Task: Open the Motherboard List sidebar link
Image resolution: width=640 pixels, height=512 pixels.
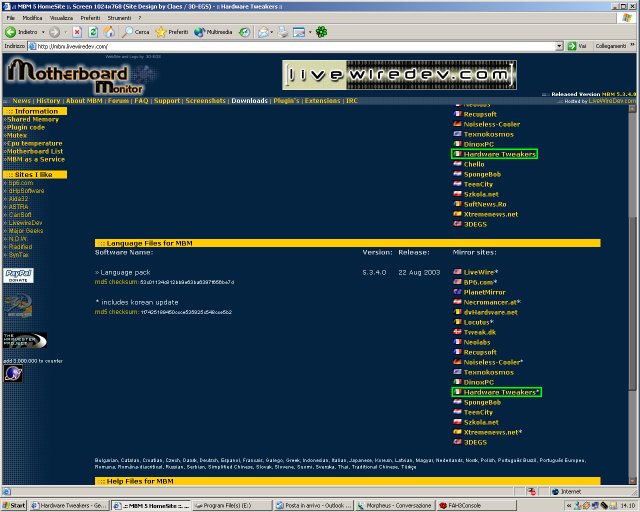Action: coord(35,151)
